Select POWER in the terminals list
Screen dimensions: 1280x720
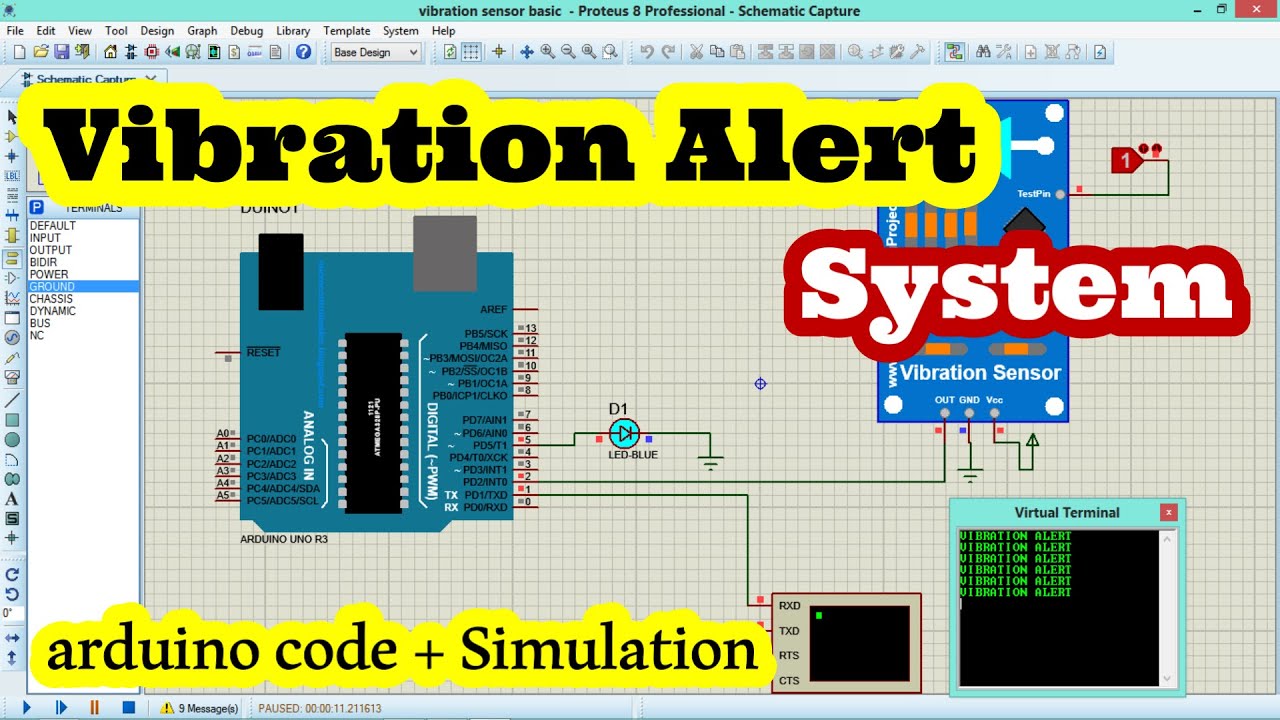click(83, 274)
